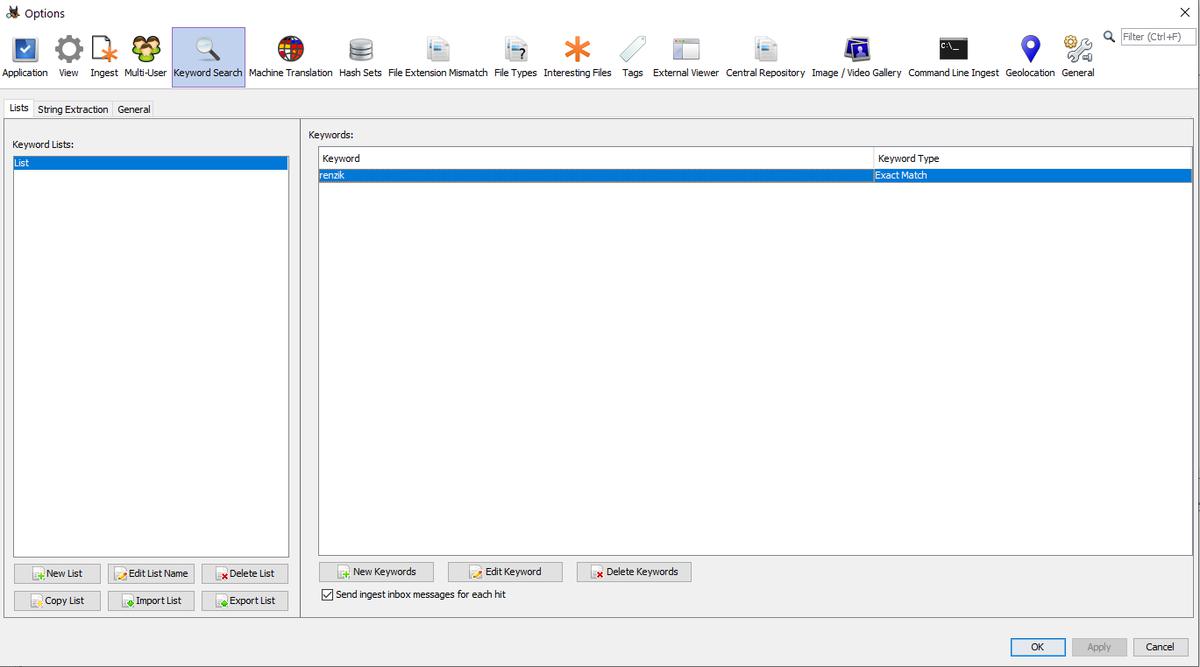Click in the Filter search field

pyautogui.click(x=1157, y=37)
